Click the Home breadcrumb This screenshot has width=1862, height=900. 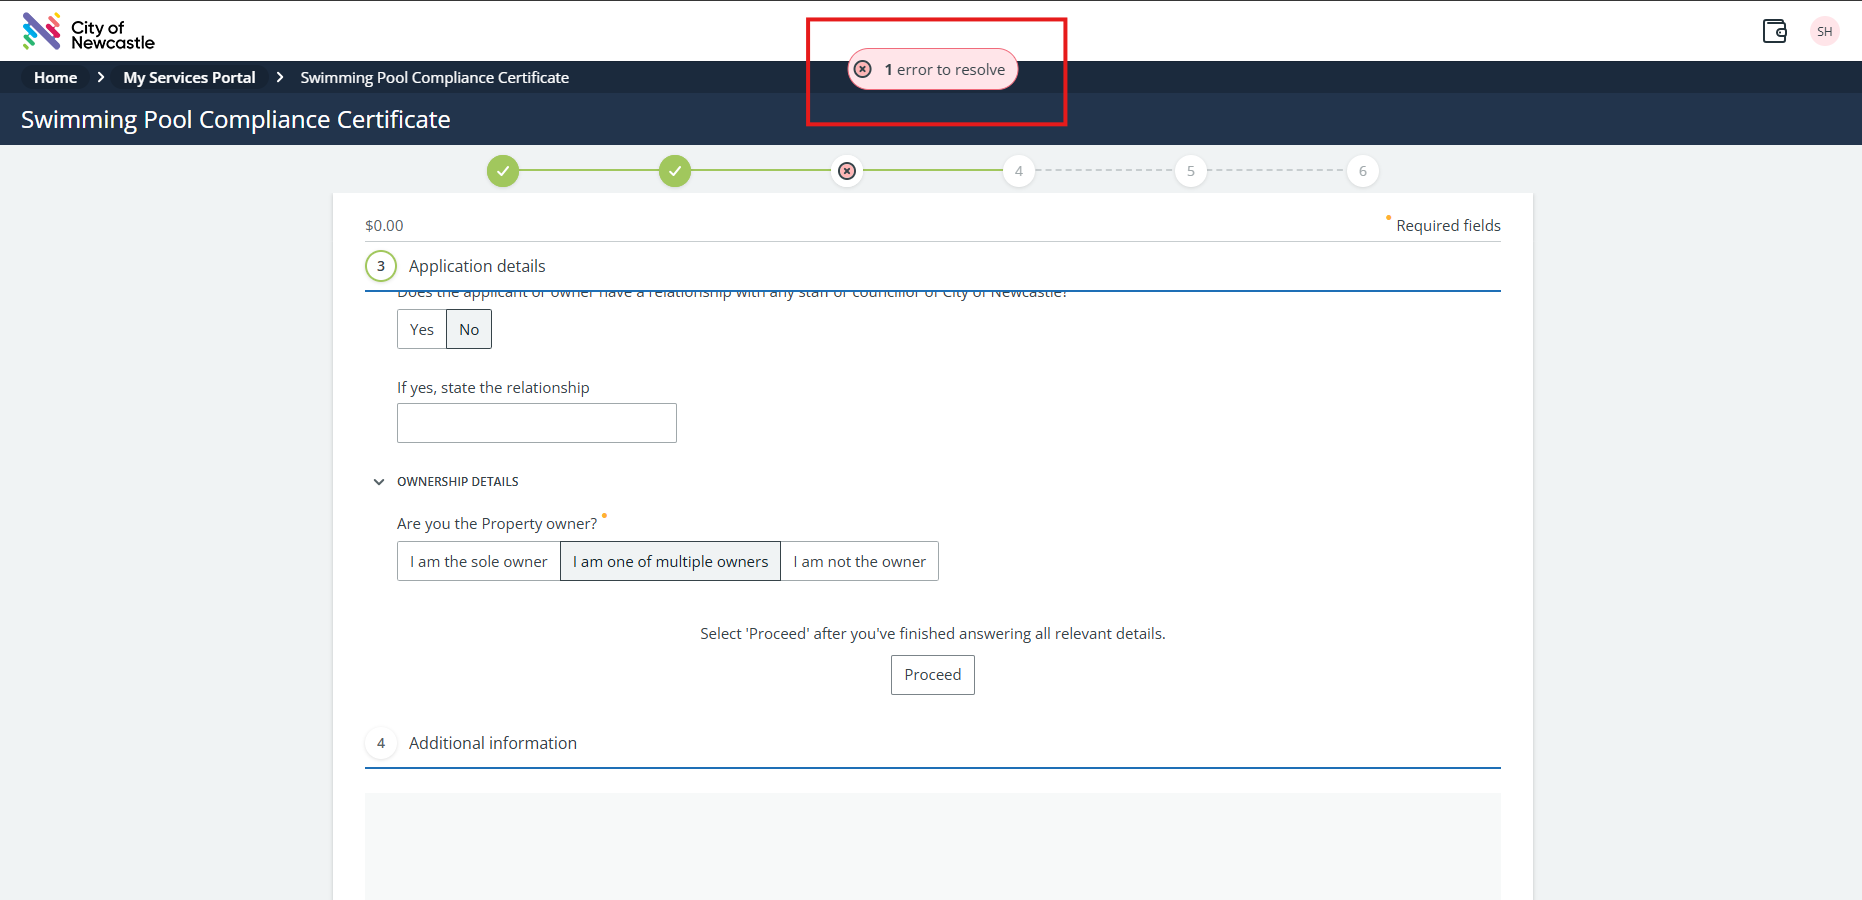(55, 77)
